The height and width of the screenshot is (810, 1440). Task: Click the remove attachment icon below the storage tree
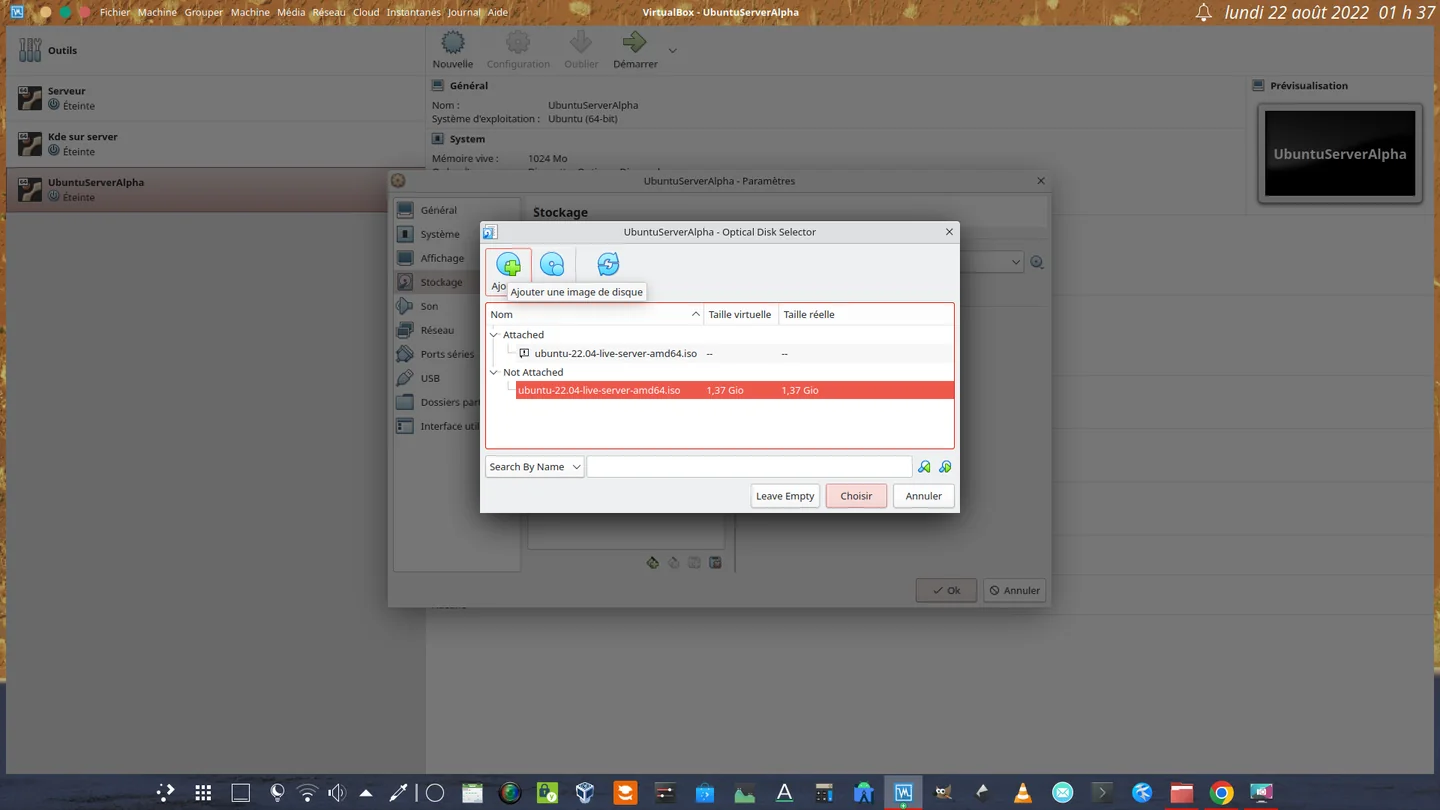[715, 563]
